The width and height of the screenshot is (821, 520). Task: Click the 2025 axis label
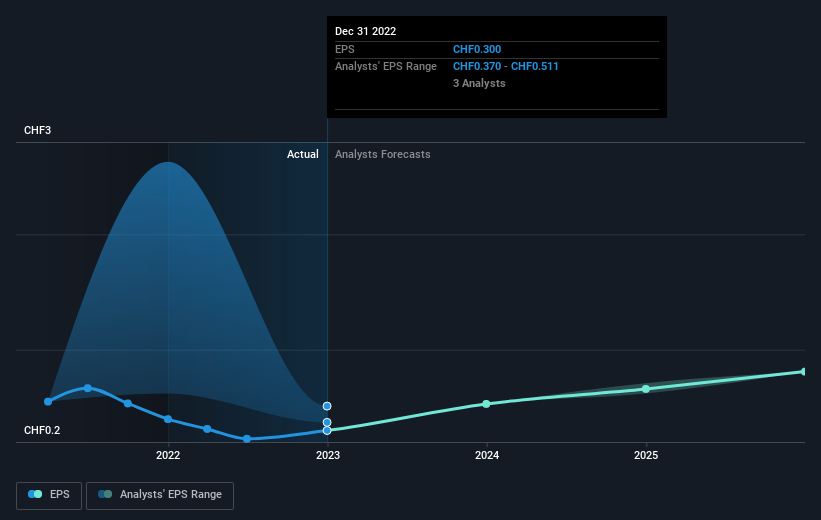(646, 455)
